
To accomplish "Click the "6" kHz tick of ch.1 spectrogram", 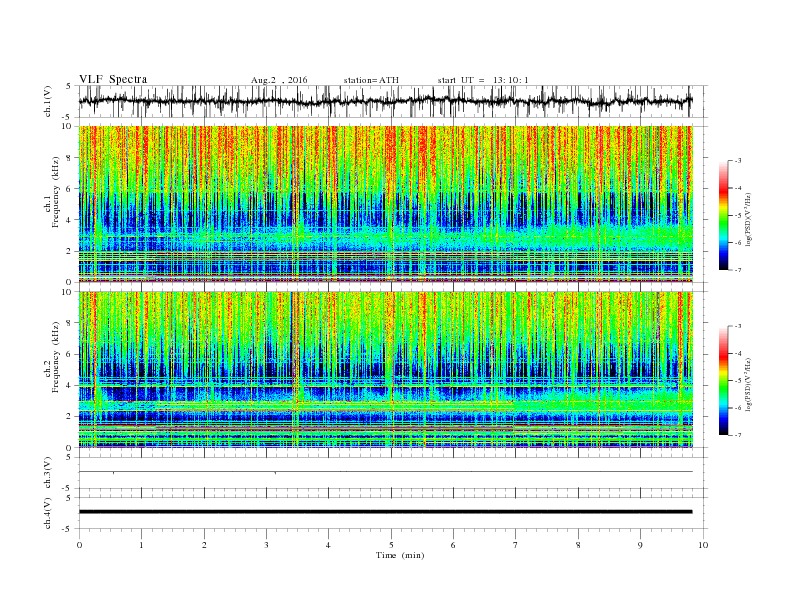I will pos(70,189).
